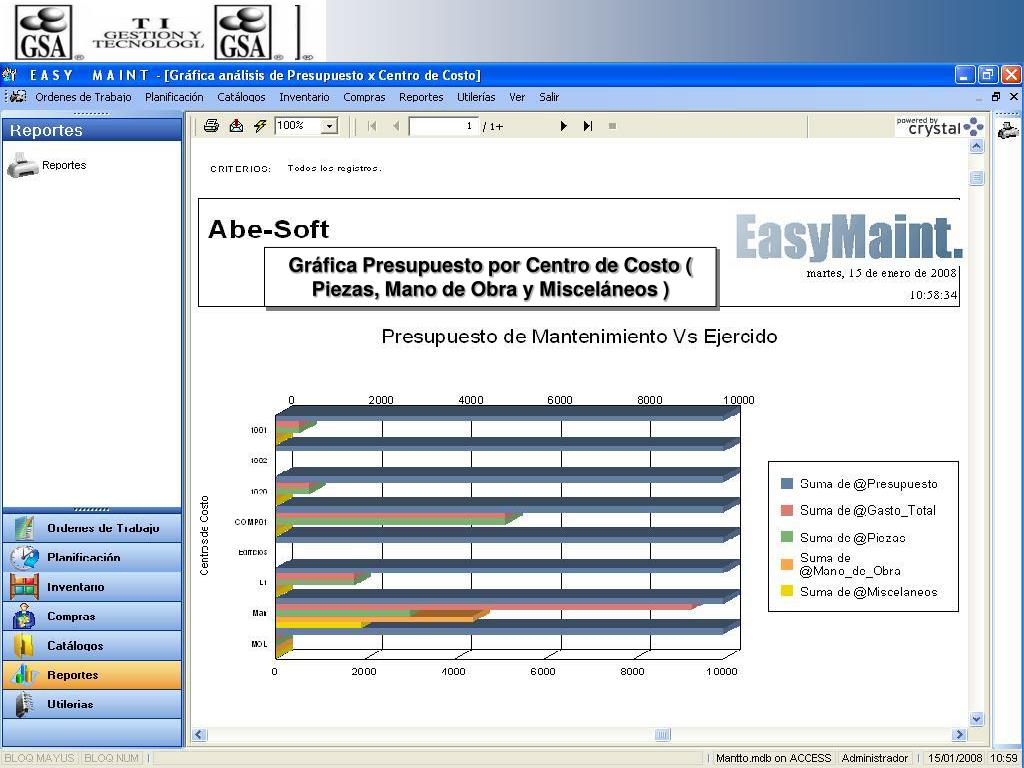
Task: Click the horizontal scrollbar right arrow
Action: [x=959, y=735]
